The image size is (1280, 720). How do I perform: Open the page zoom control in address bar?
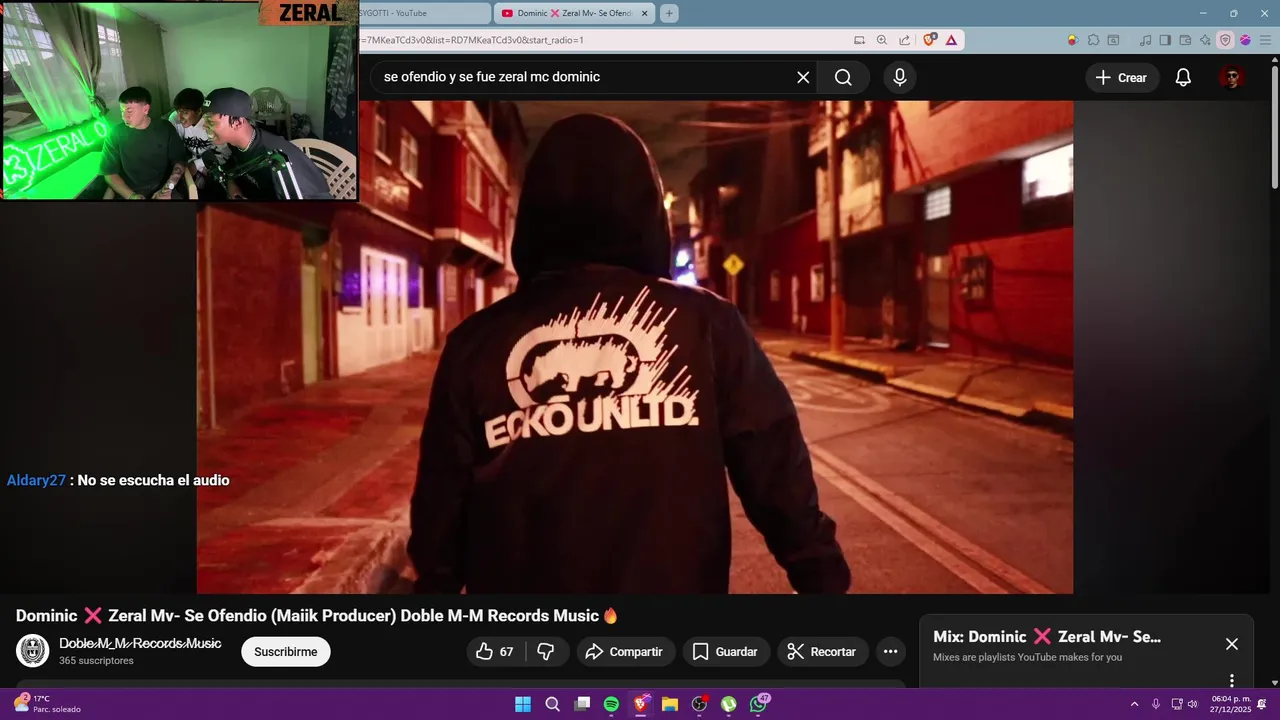pyautogui.click(x=882, y=40)
